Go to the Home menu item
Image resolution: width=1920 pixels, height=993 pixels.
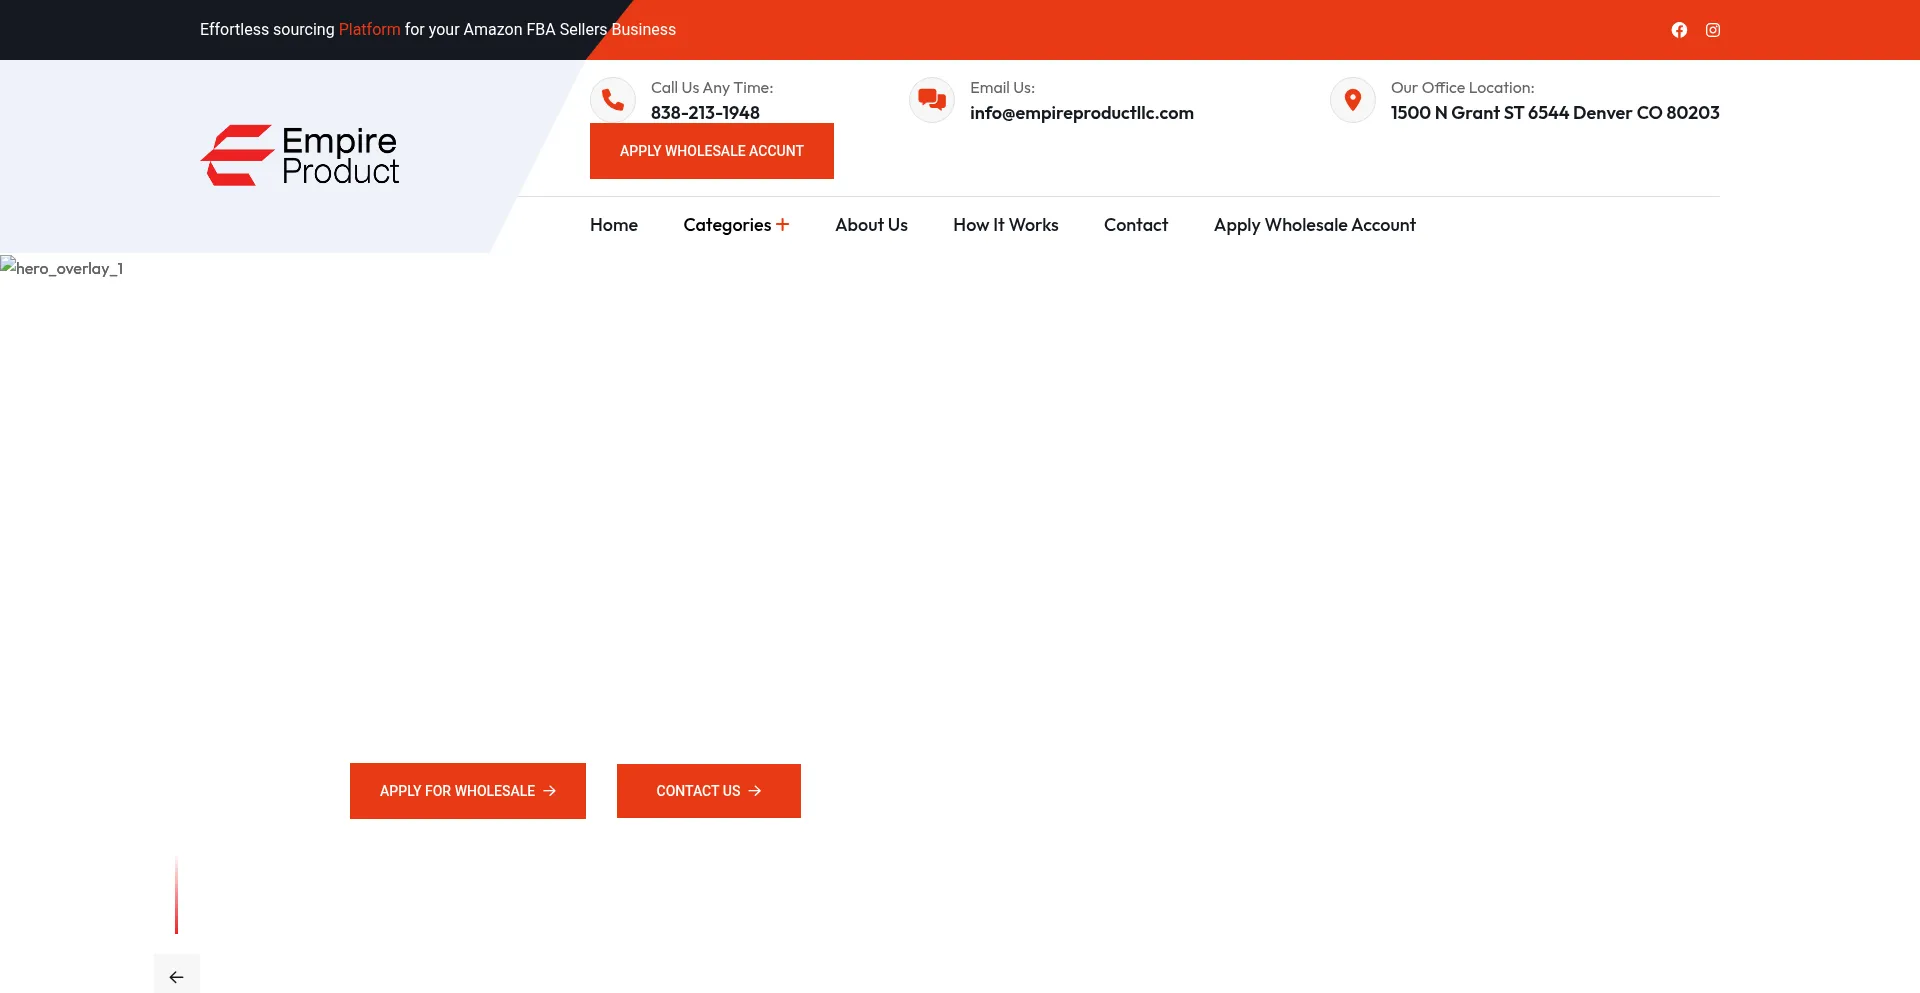pyautogui.click(x=614, y=225)
